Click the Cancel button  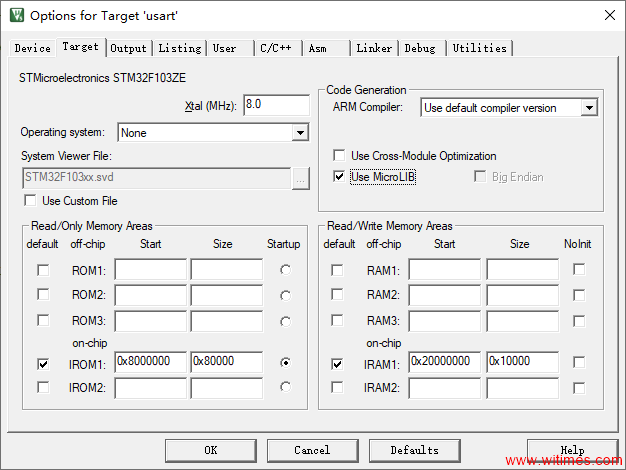coord(313,450)
